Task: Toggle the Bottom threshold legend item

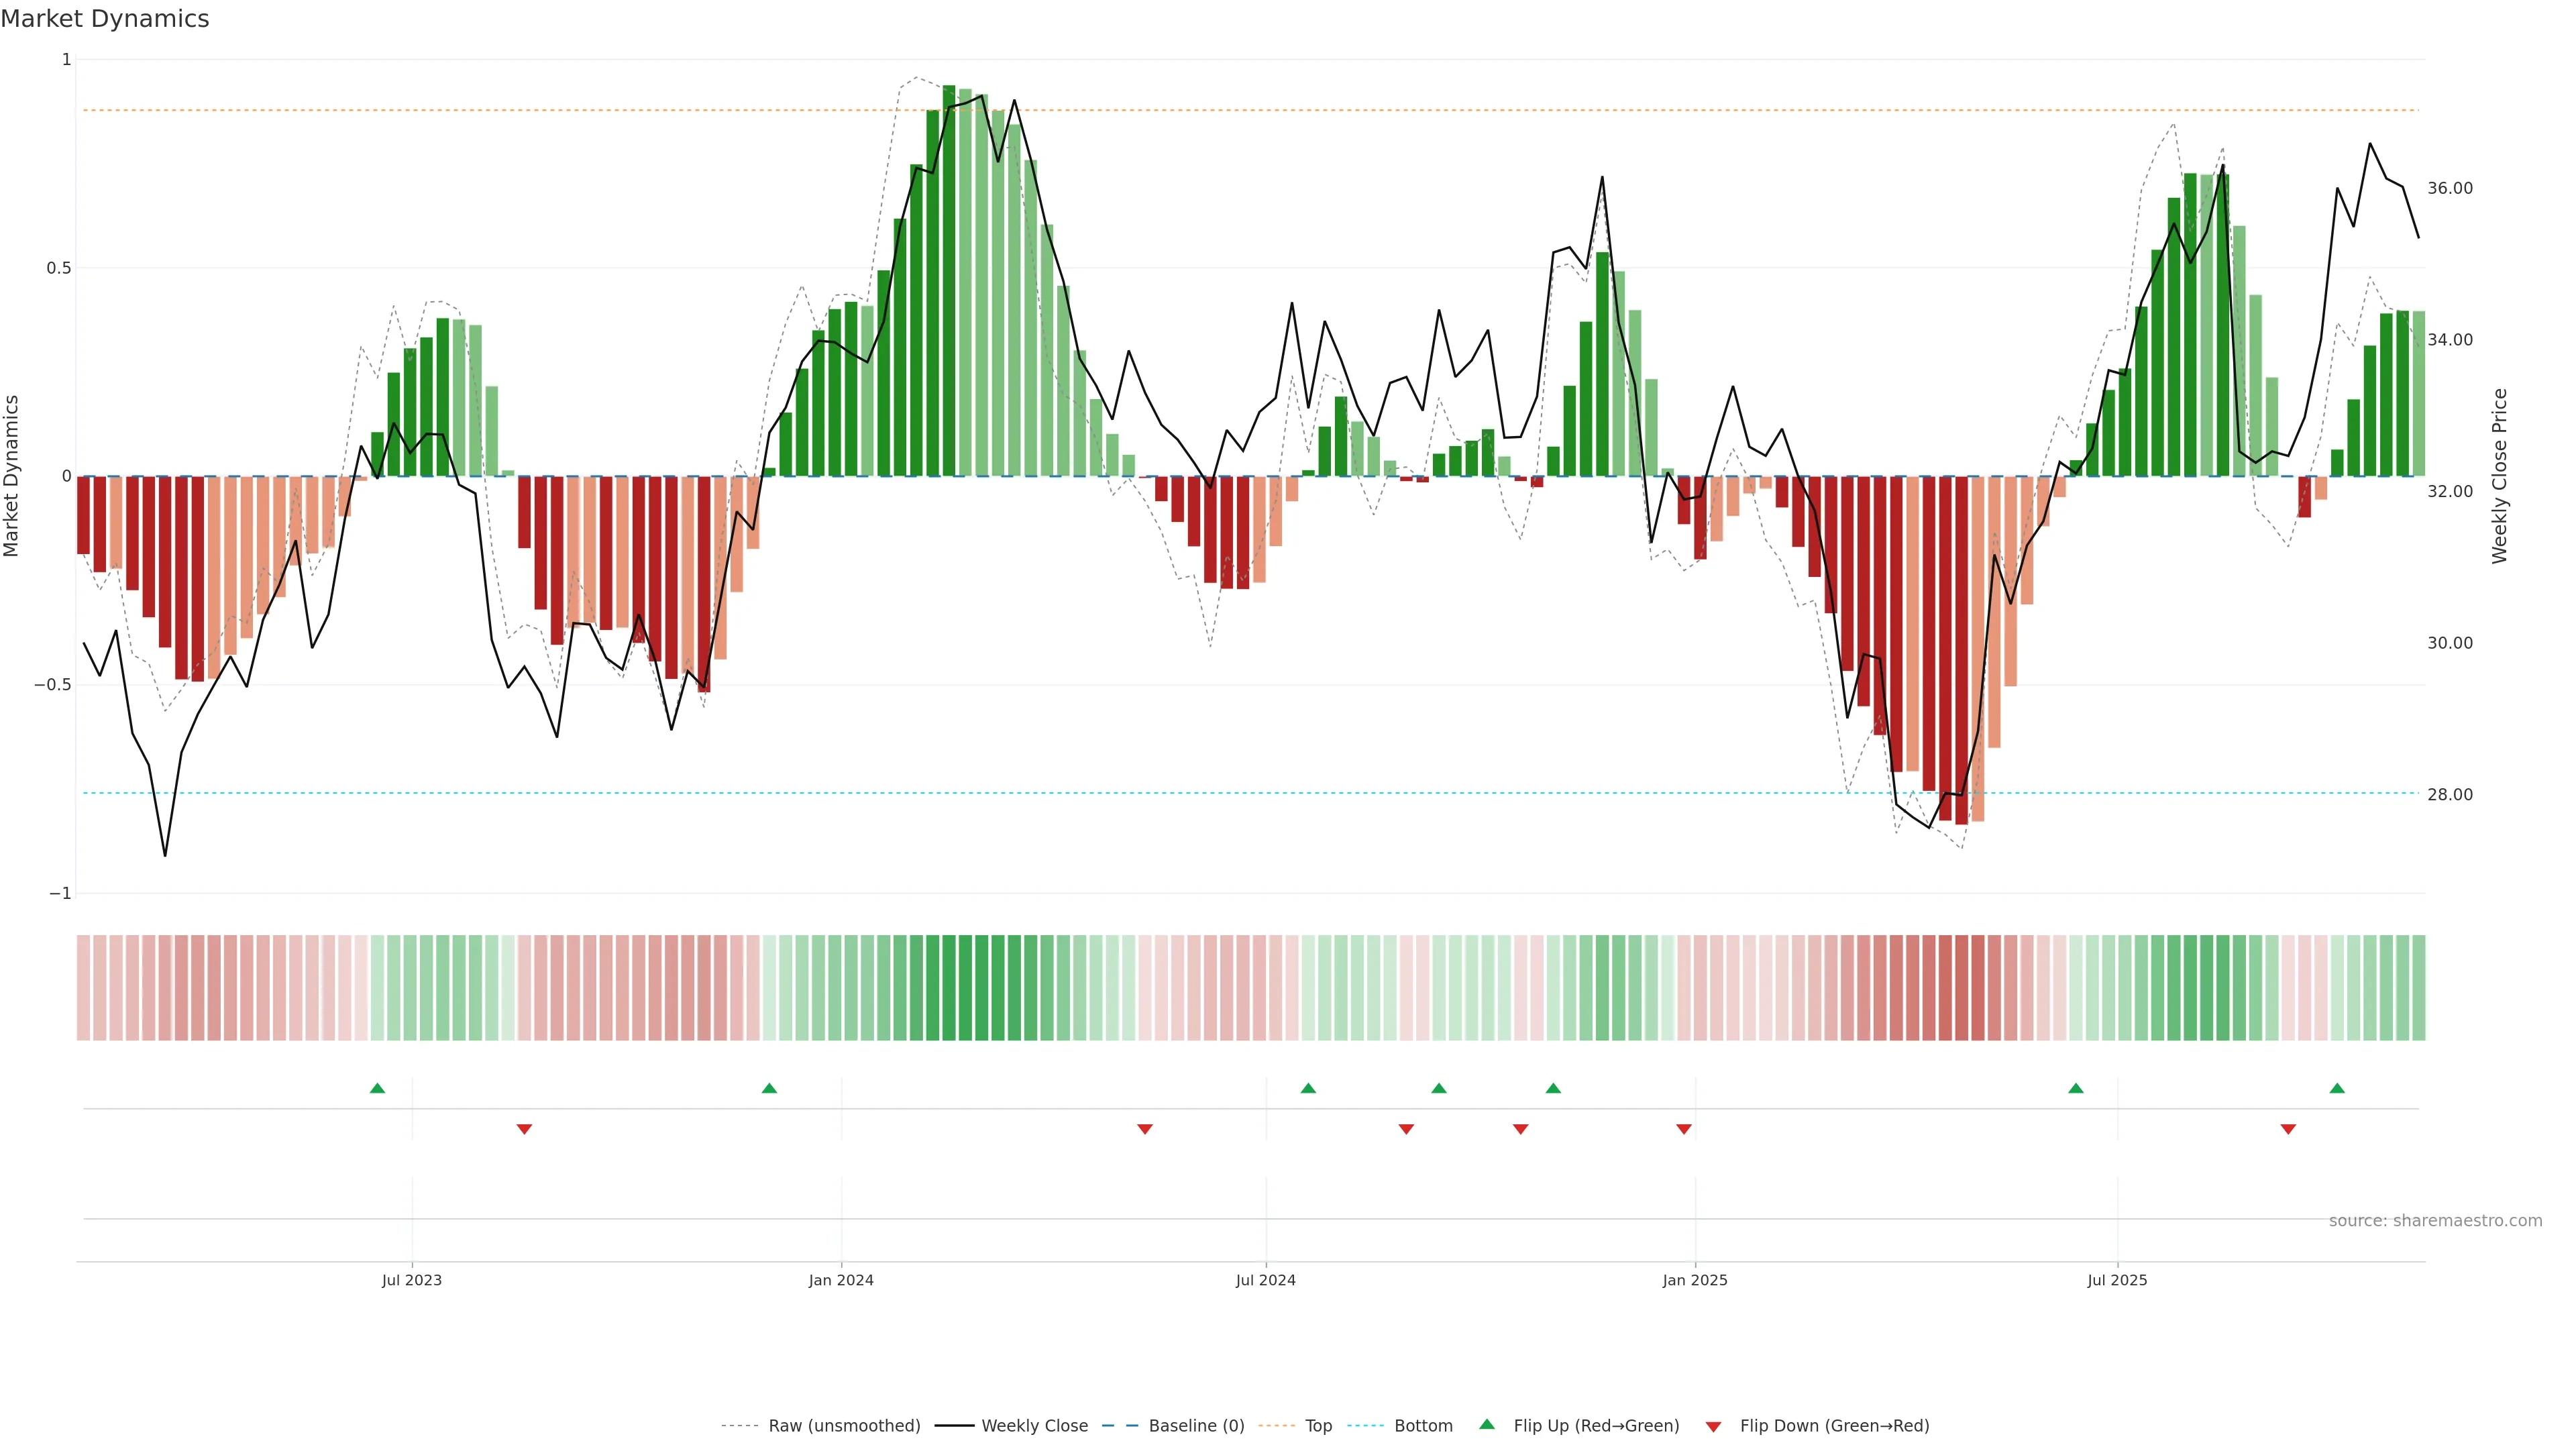Action: (1423, 1426)
